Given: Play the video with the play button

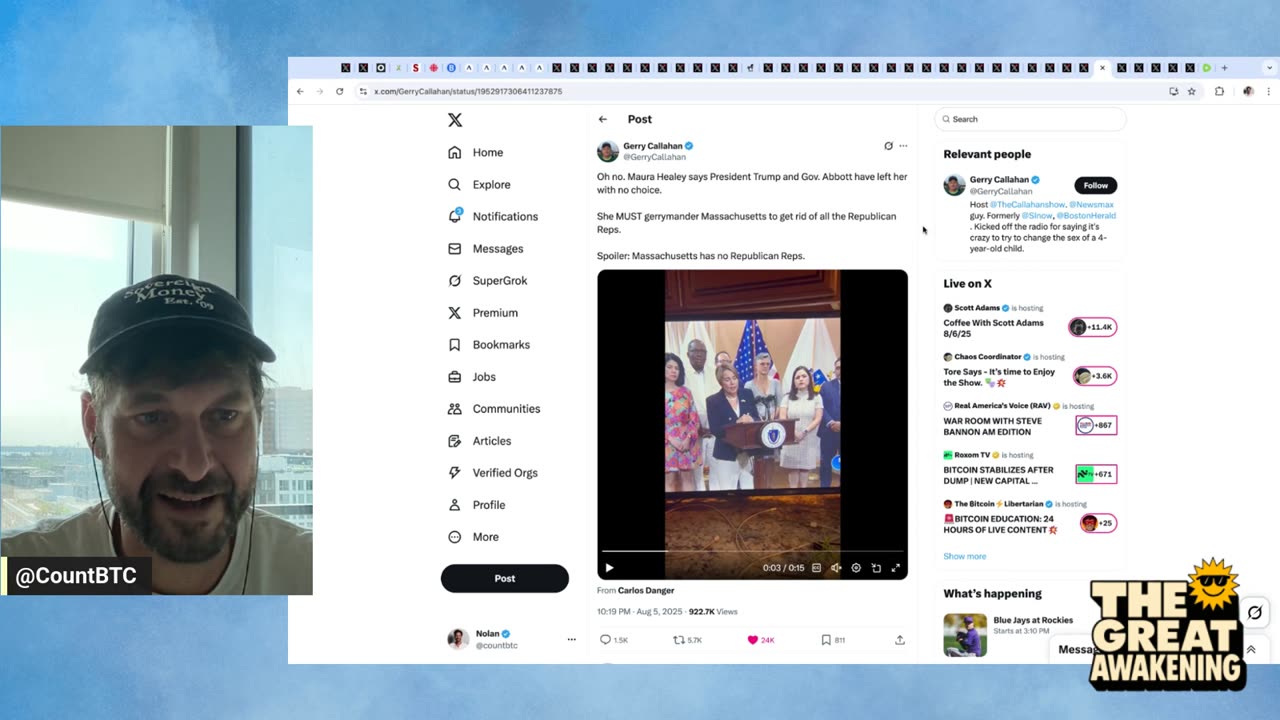Looking at the screenshot, I should pos(609,568).
